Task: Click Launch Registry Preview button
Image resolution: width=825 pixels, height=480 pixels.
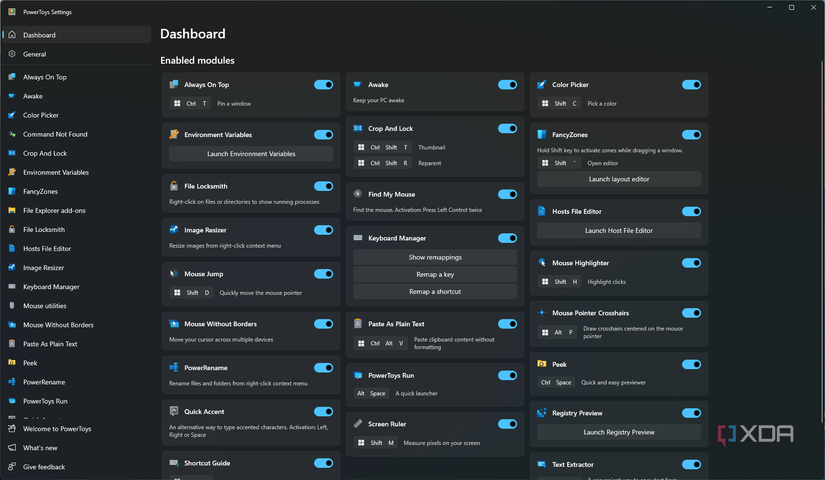Action: click(x=619, y=432)
